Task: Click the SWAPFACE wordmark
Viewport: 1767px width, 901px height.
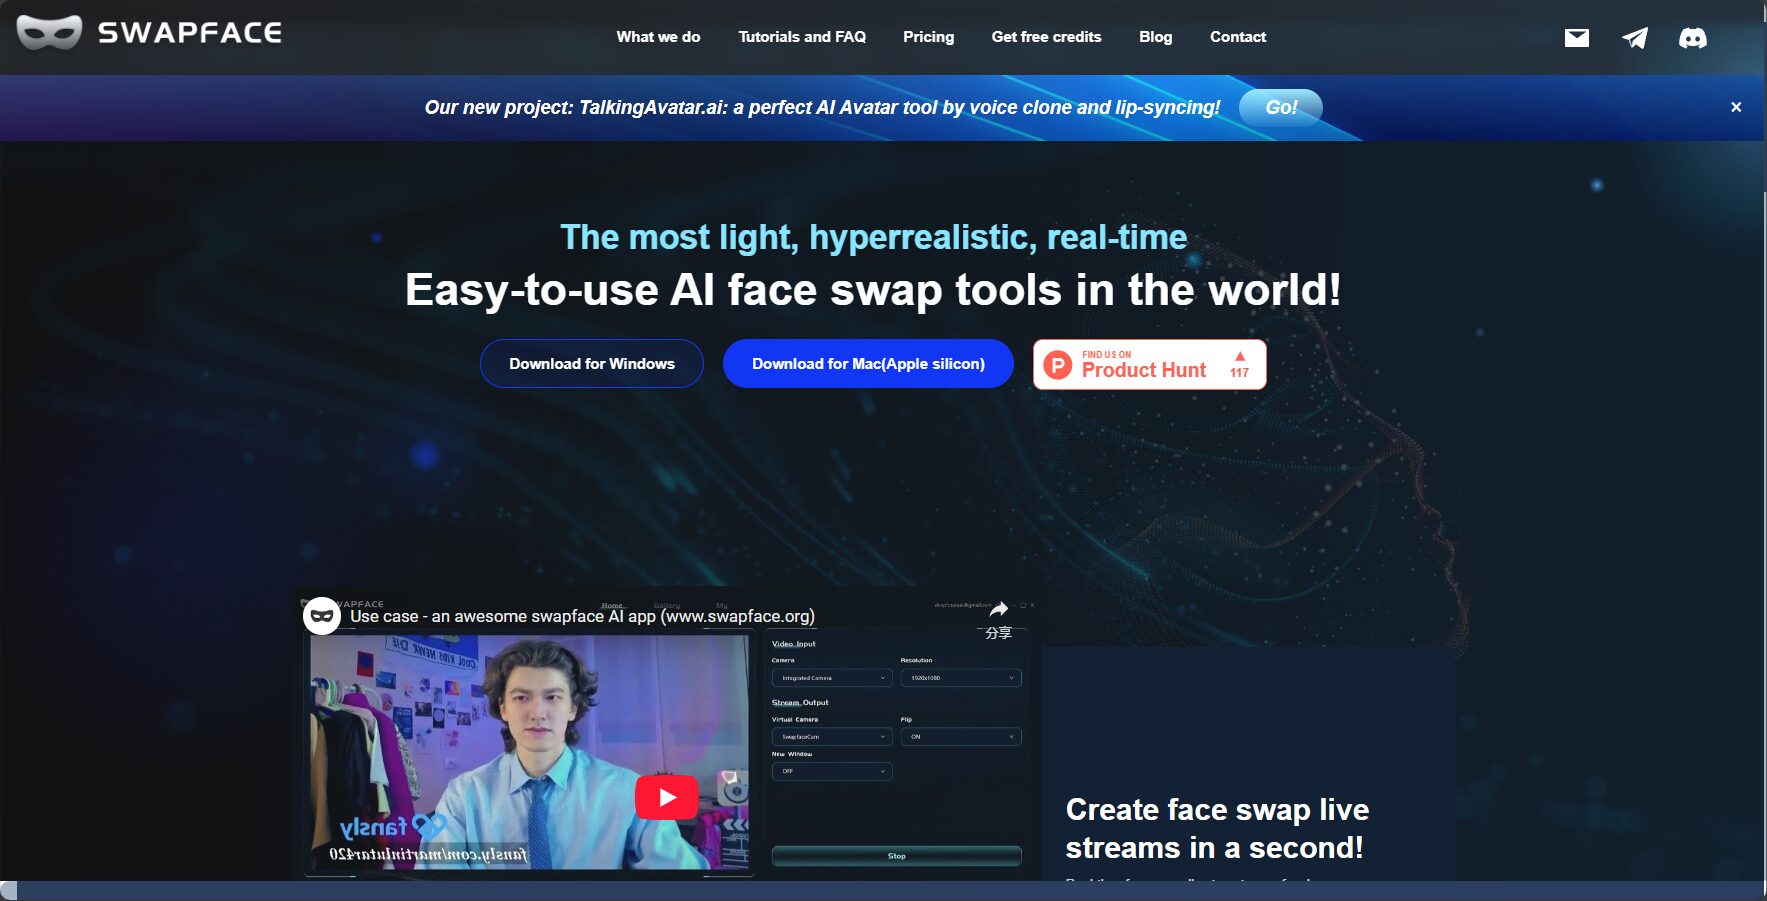Action: (190, 33)
